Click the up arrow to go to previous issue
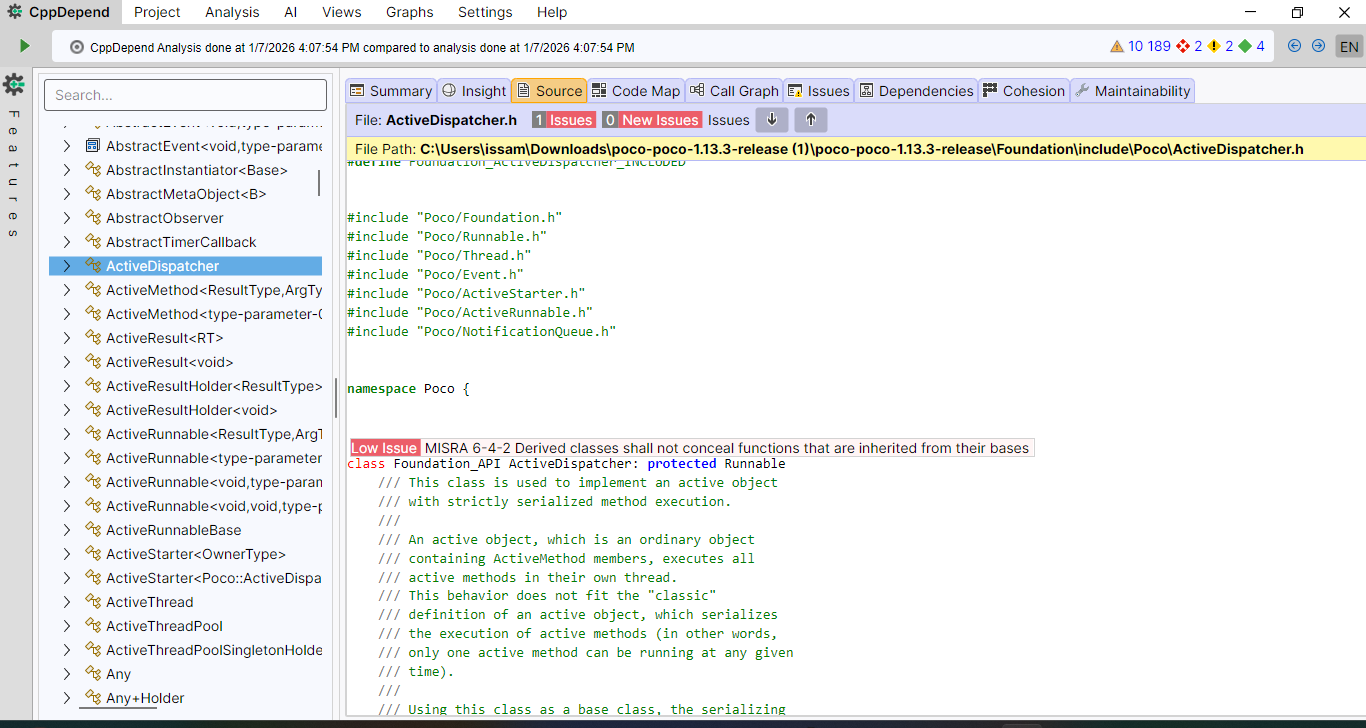Image resolution: width=1366 pixels, height=728 pixels. pos(810,119)
